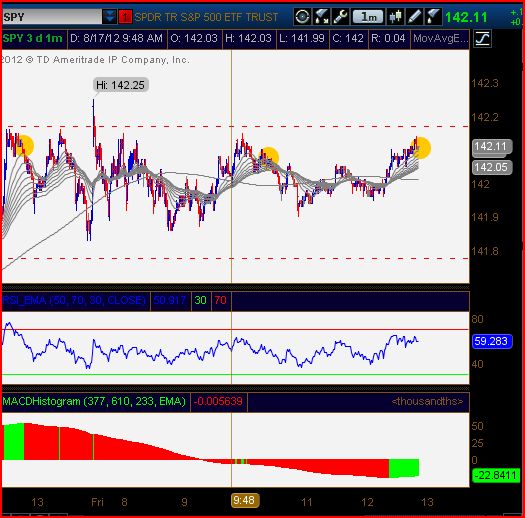Click the SPY 3 d 1m chart label
Viewport: 525px width, 518px height.
[33, 38]
